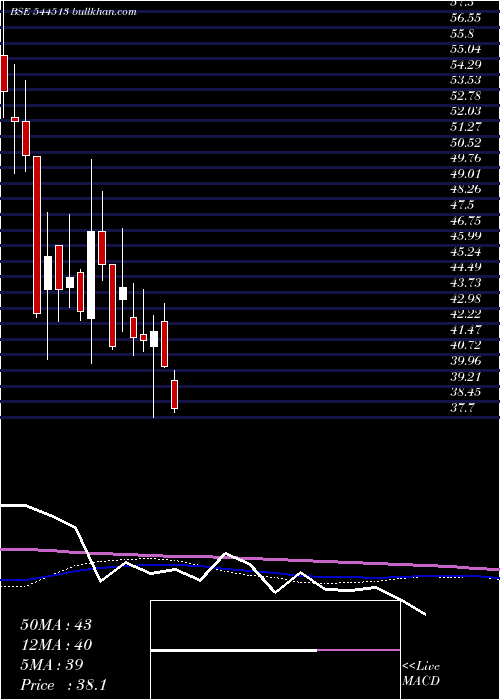Click the 52.03 price label
500x700 pixels.
click(x=466, y=111)
